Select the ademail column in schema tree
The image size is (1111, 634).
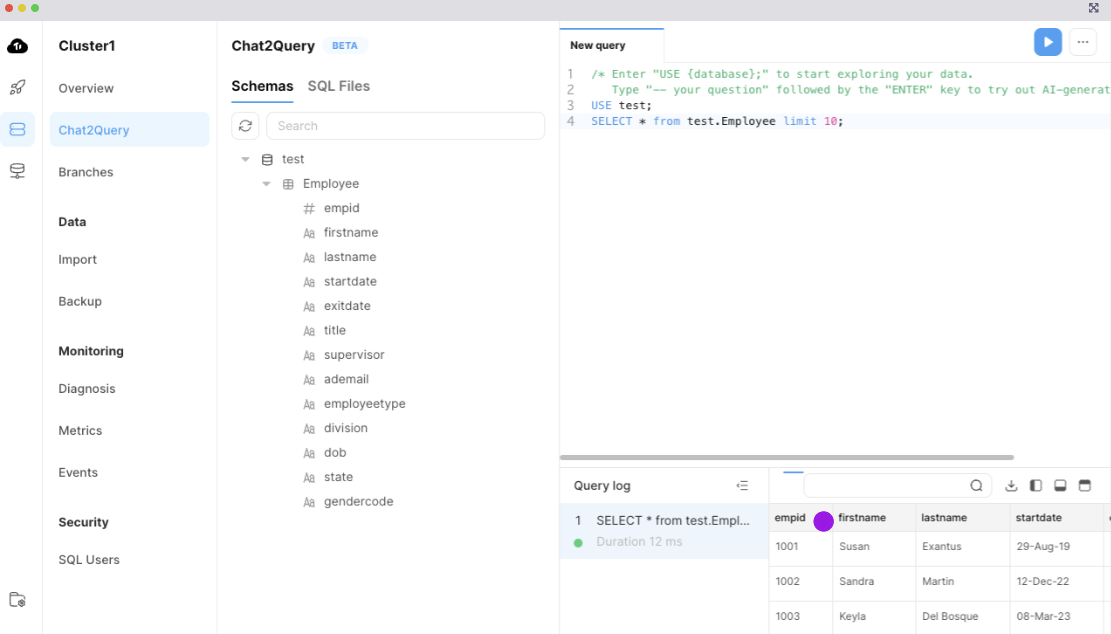click(x=346, y=379)
